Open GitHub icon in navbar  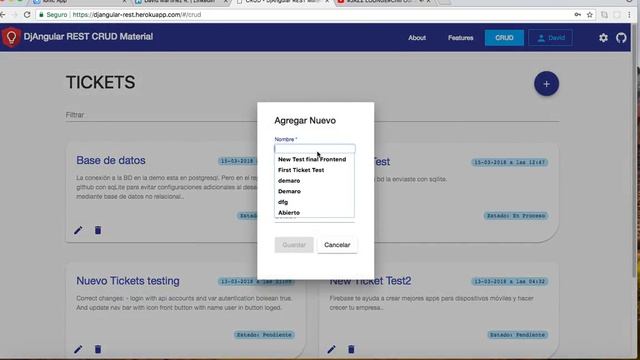[621, 38]
